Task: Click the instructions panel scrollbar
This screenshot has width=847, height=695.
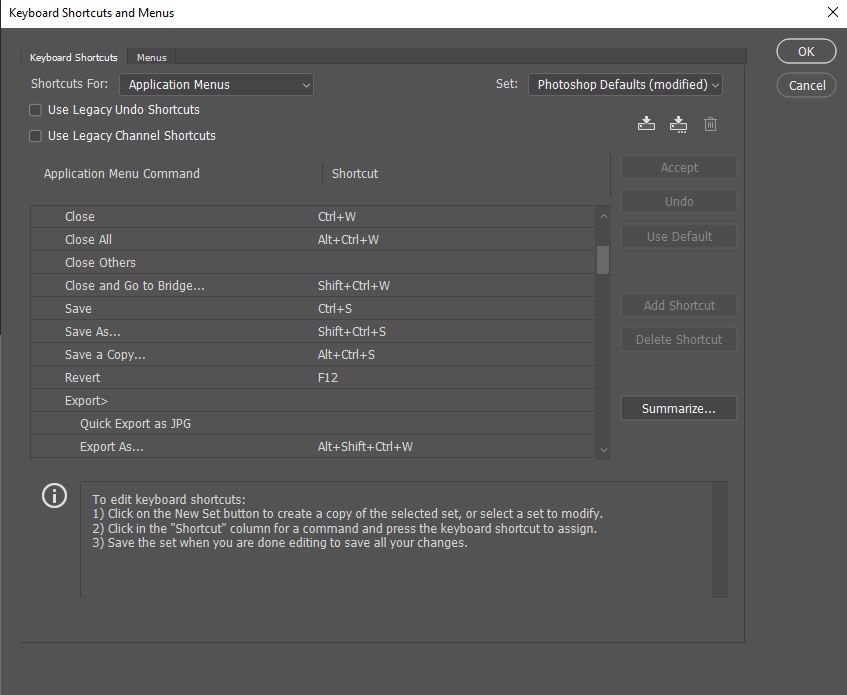Action: 720,539
